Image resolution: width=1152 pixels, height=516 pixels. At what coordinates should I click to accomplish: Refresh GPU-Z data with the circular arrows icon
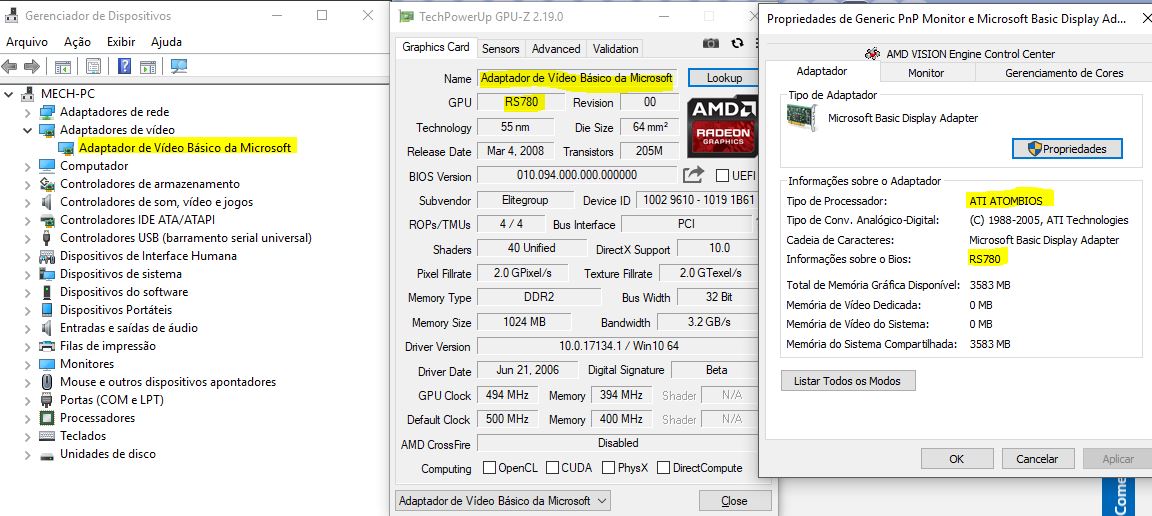pyautogui.click(x=738, y=43)
